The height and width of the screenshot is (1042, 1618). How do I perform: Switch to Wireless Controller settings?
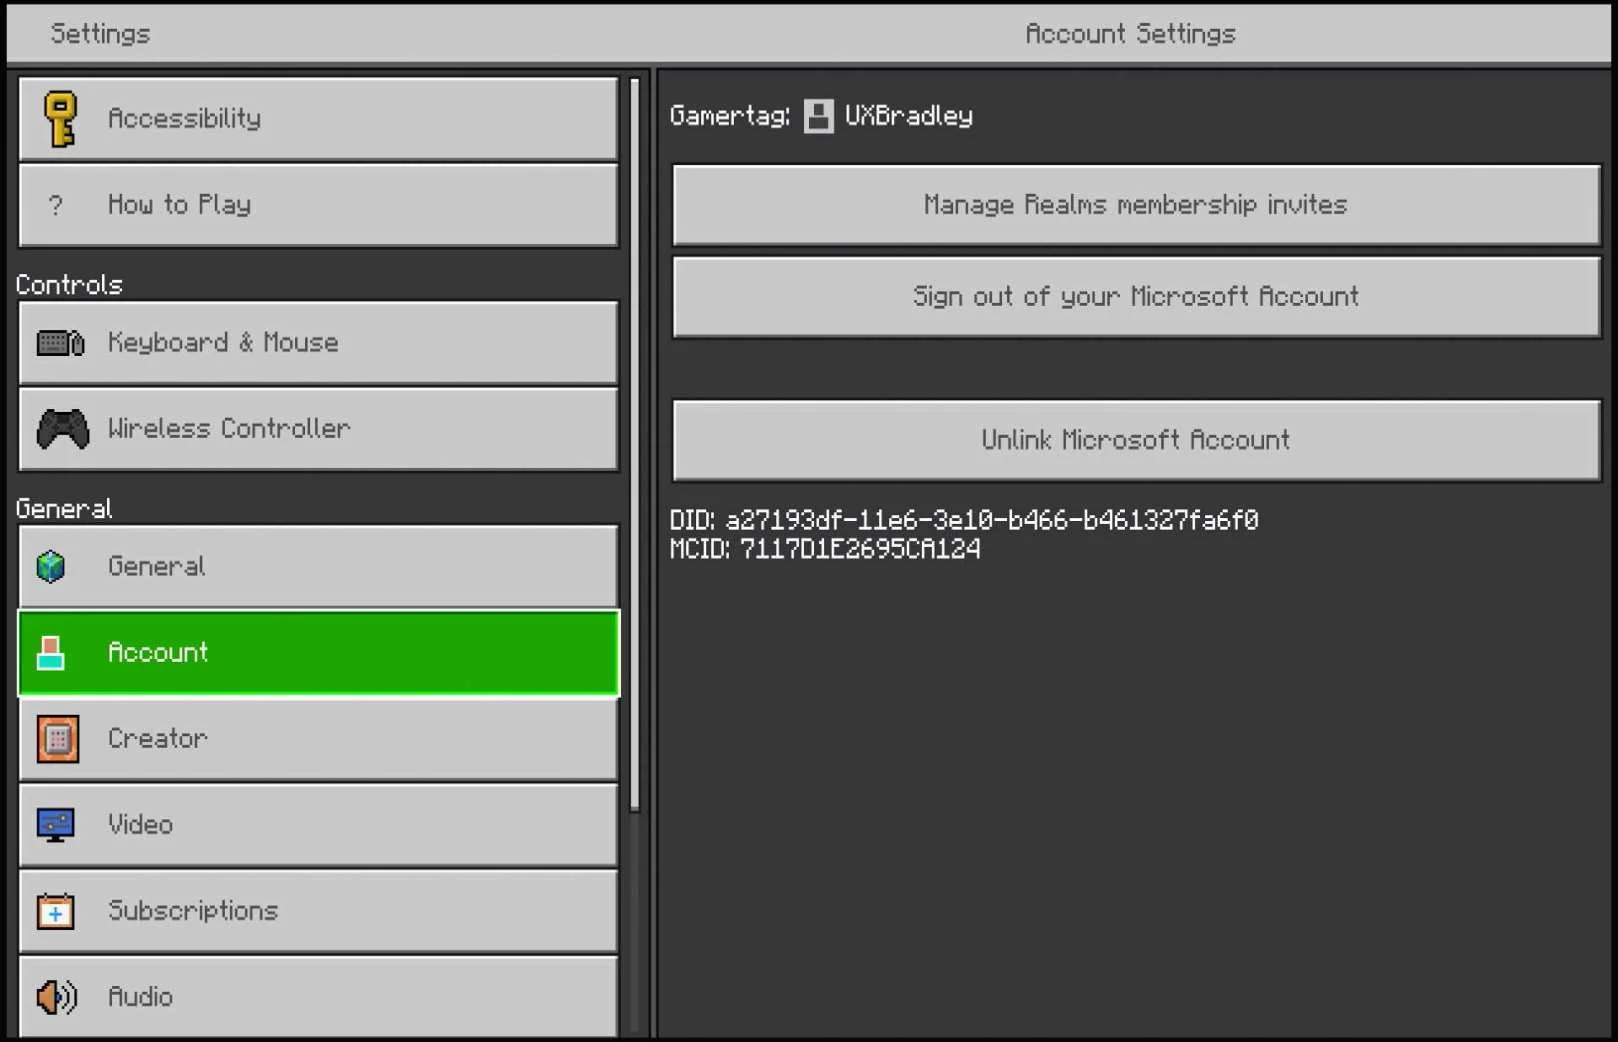point(318,429)
